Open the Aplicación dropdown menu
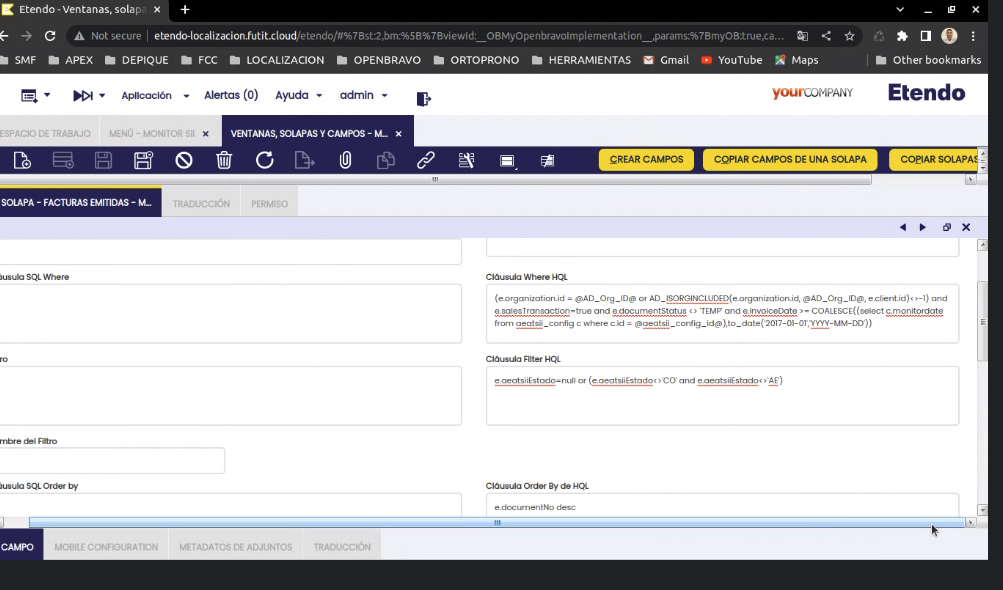1003x590 pixels. click(x=155, y=96)
